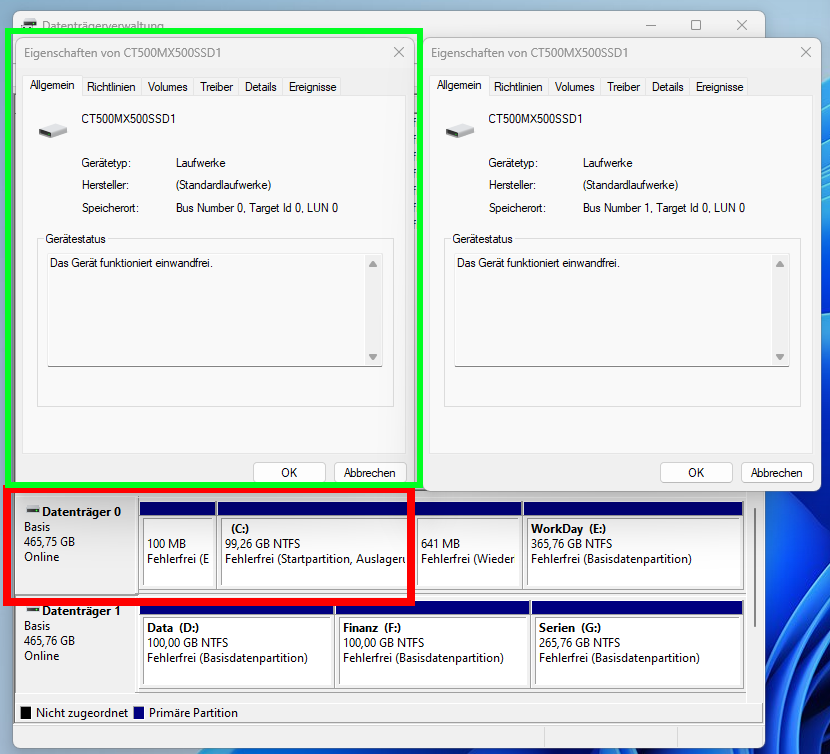Image resolution: width=830 pixels, height=754 pixels.
Task: Click Abbrechen in left properties dialog
Action: coord(369,472)
